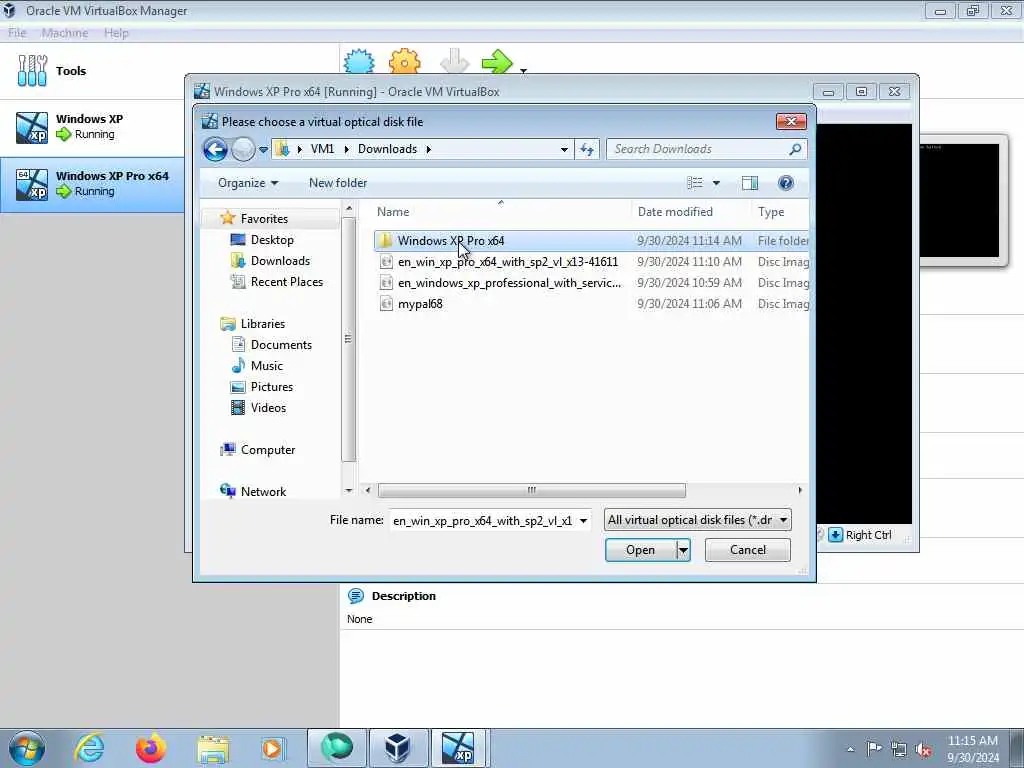This screenshot has width=1024, height=768.
Task: Click the Back navigation arrow in file dialog
Action: (x=215, y=150)
